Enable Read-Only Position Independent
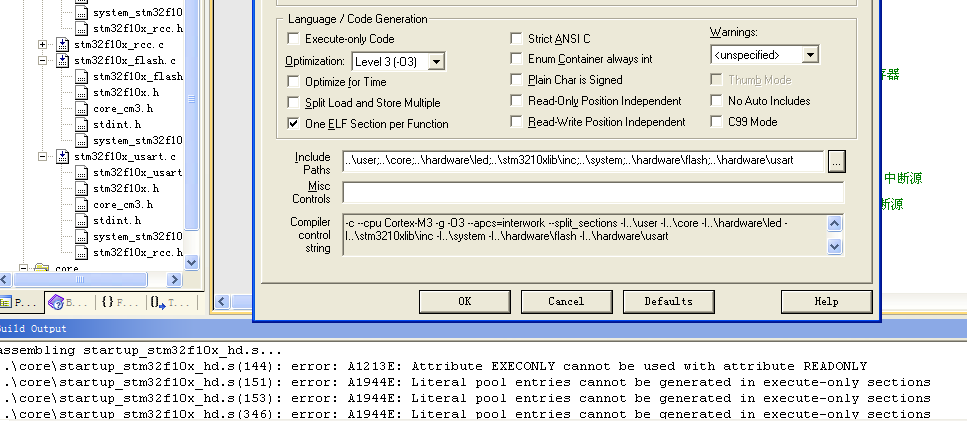Image resolution: width=967 pixels, height=421 pixels. [x=516, y=101]
